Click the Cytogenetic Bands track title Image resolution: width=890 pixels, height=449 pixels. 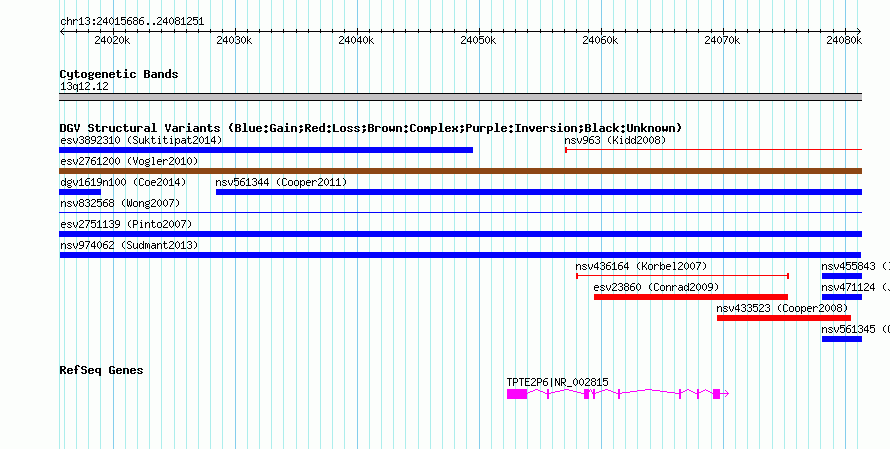[x=119, y=74]
